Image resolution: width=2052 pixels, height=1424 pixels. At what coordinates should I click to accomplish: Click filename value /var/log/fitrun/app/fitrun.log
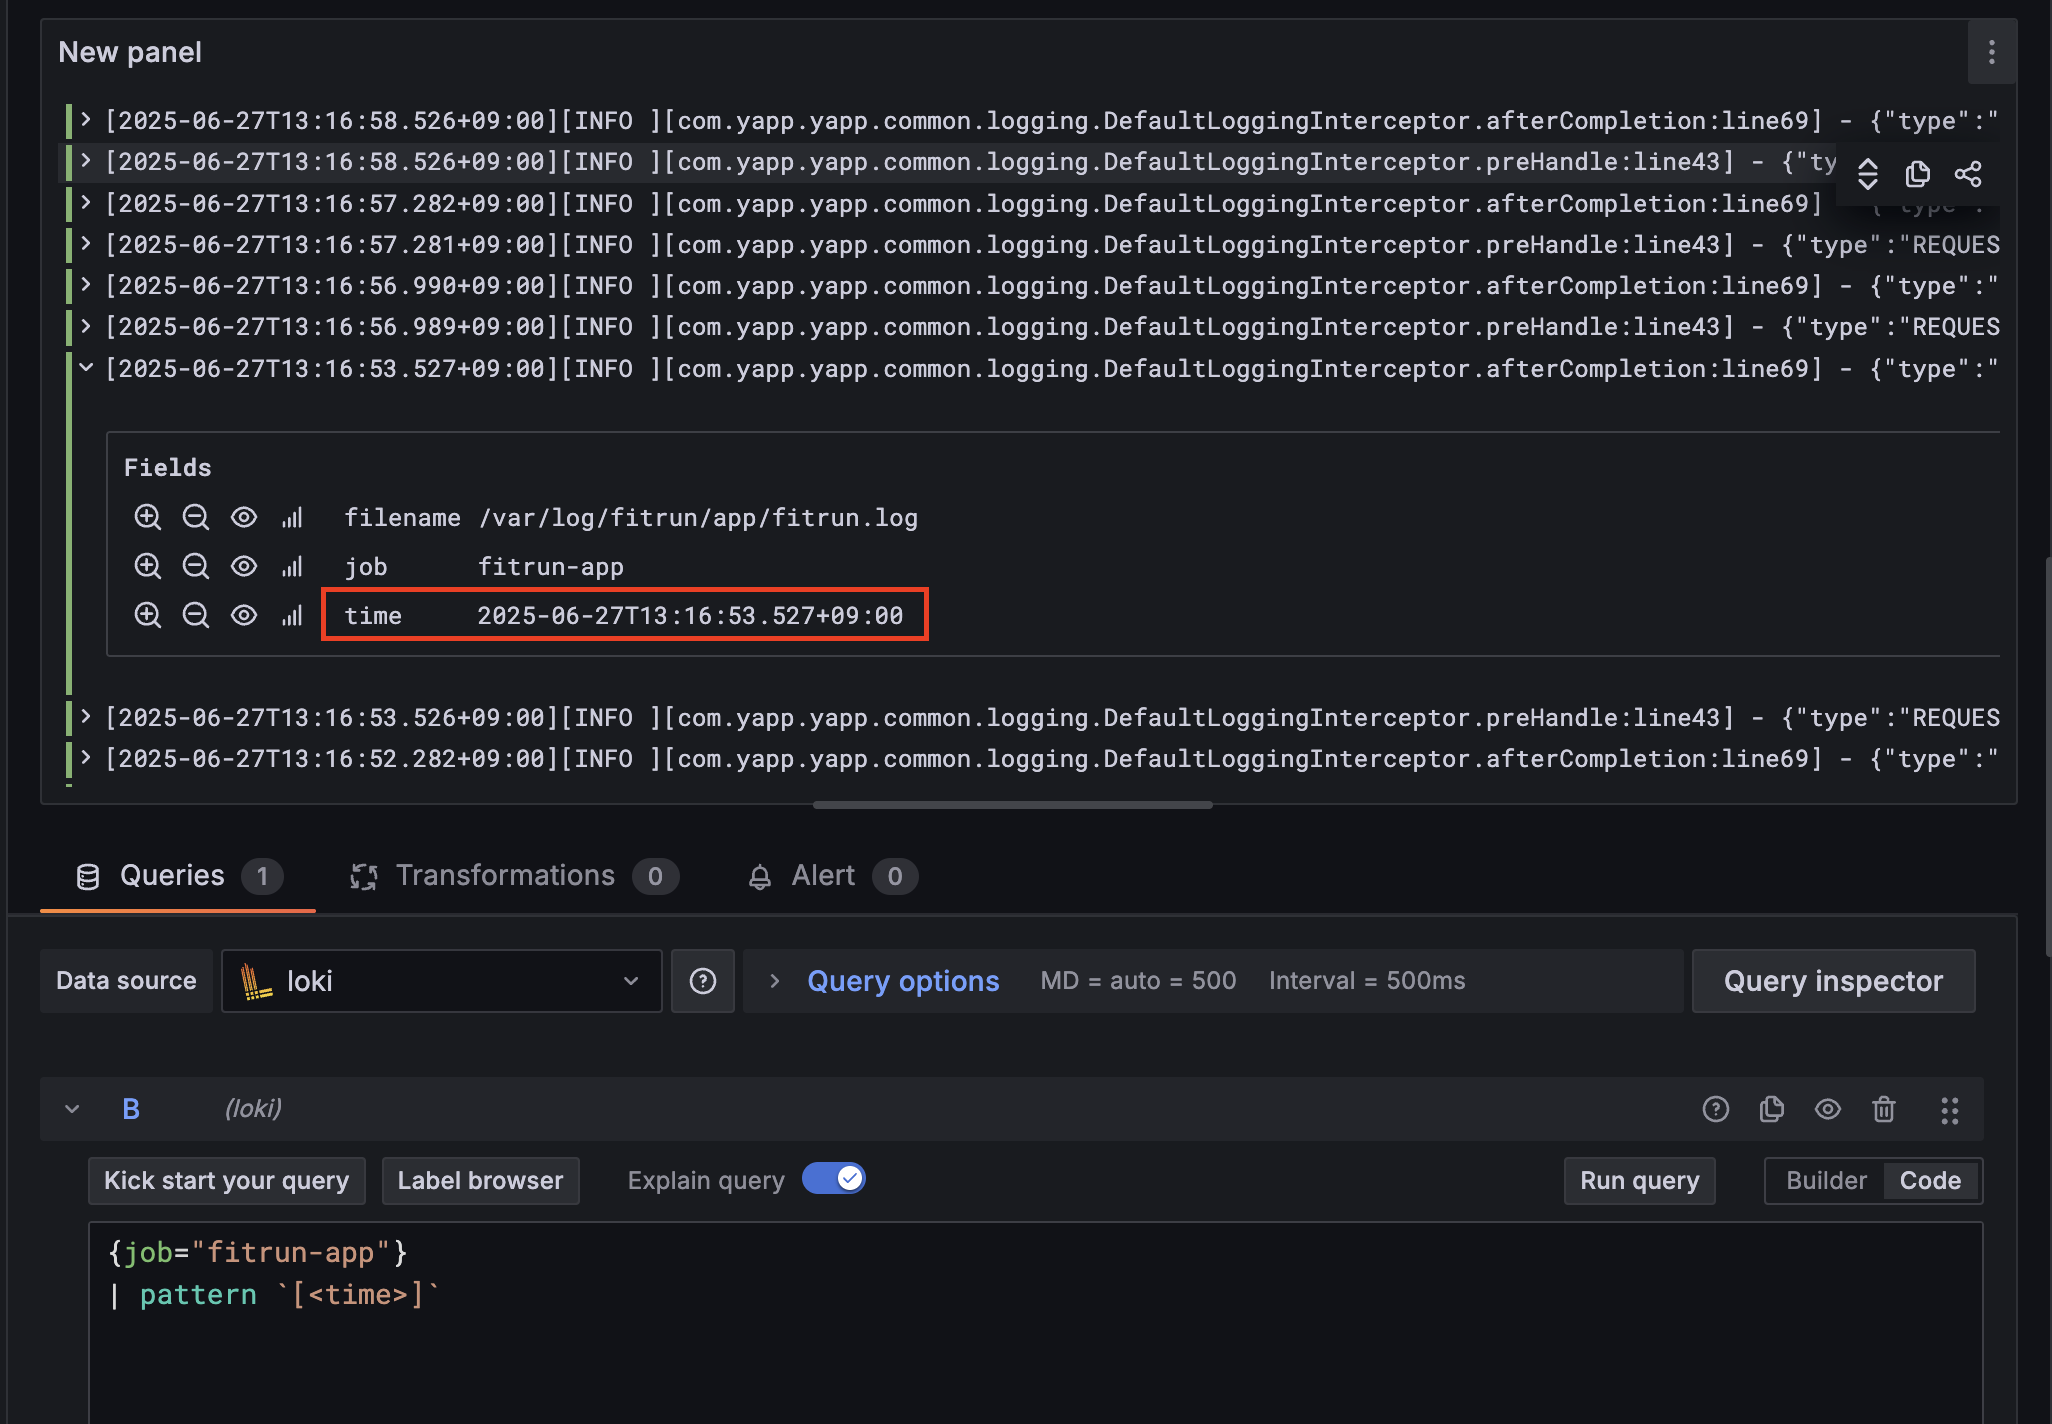(x=698, y=517)
